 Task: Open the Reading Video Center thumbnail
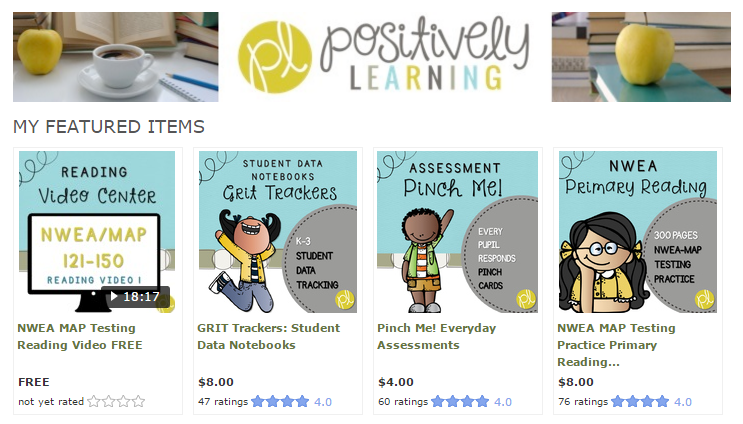[97, 232]
